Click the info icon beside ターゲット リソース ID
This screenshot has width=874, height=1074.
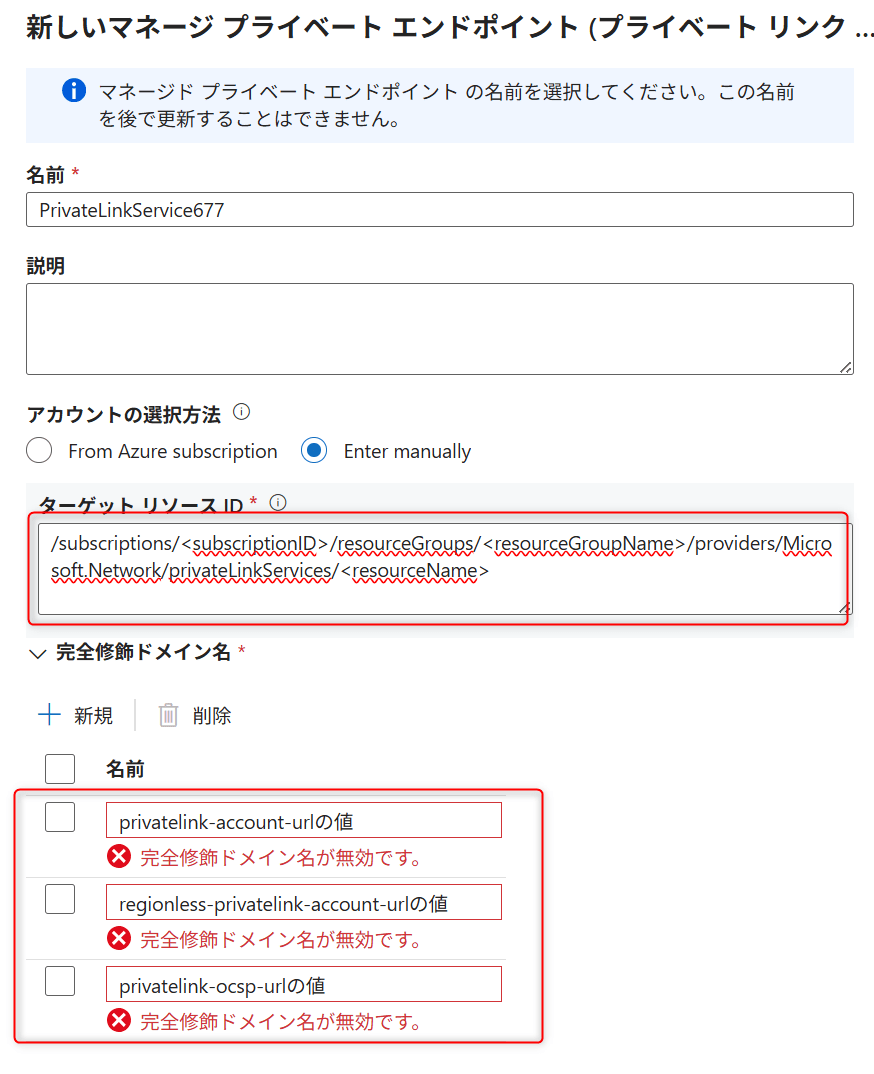(277, 503)
